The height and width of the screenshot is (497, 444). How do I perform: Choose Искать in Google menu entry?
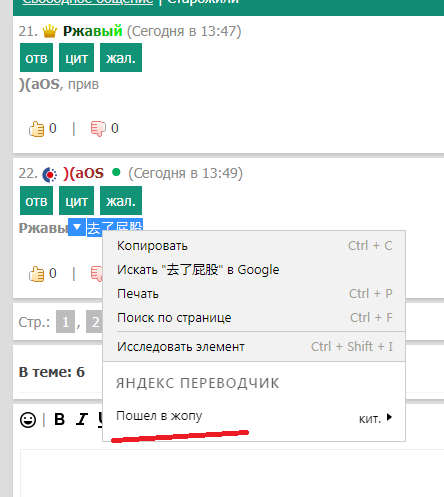pyautogui.click(x=254, y=270)
